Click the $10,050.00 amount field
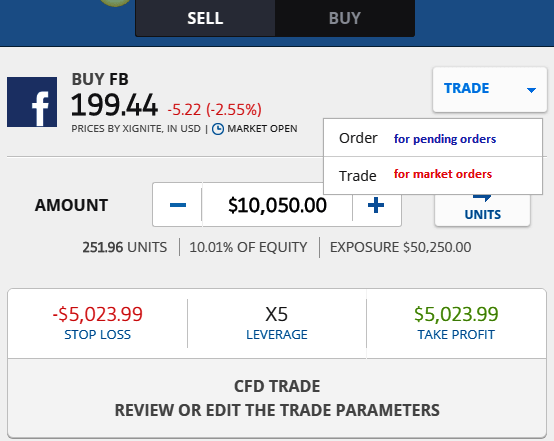The image size is (554, 441). [277, 205]
